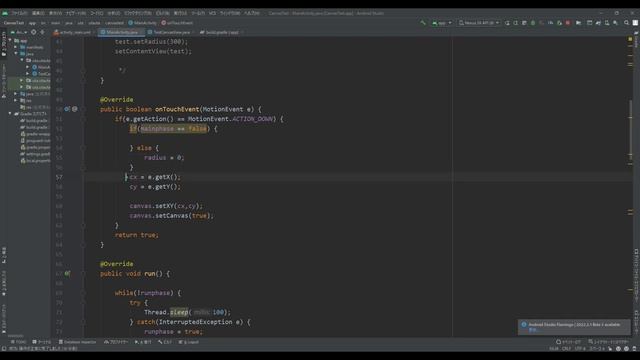This screenshot has height=360, width=640.
Task: Click the Android Studio logo icon
Action: [5, 13]
